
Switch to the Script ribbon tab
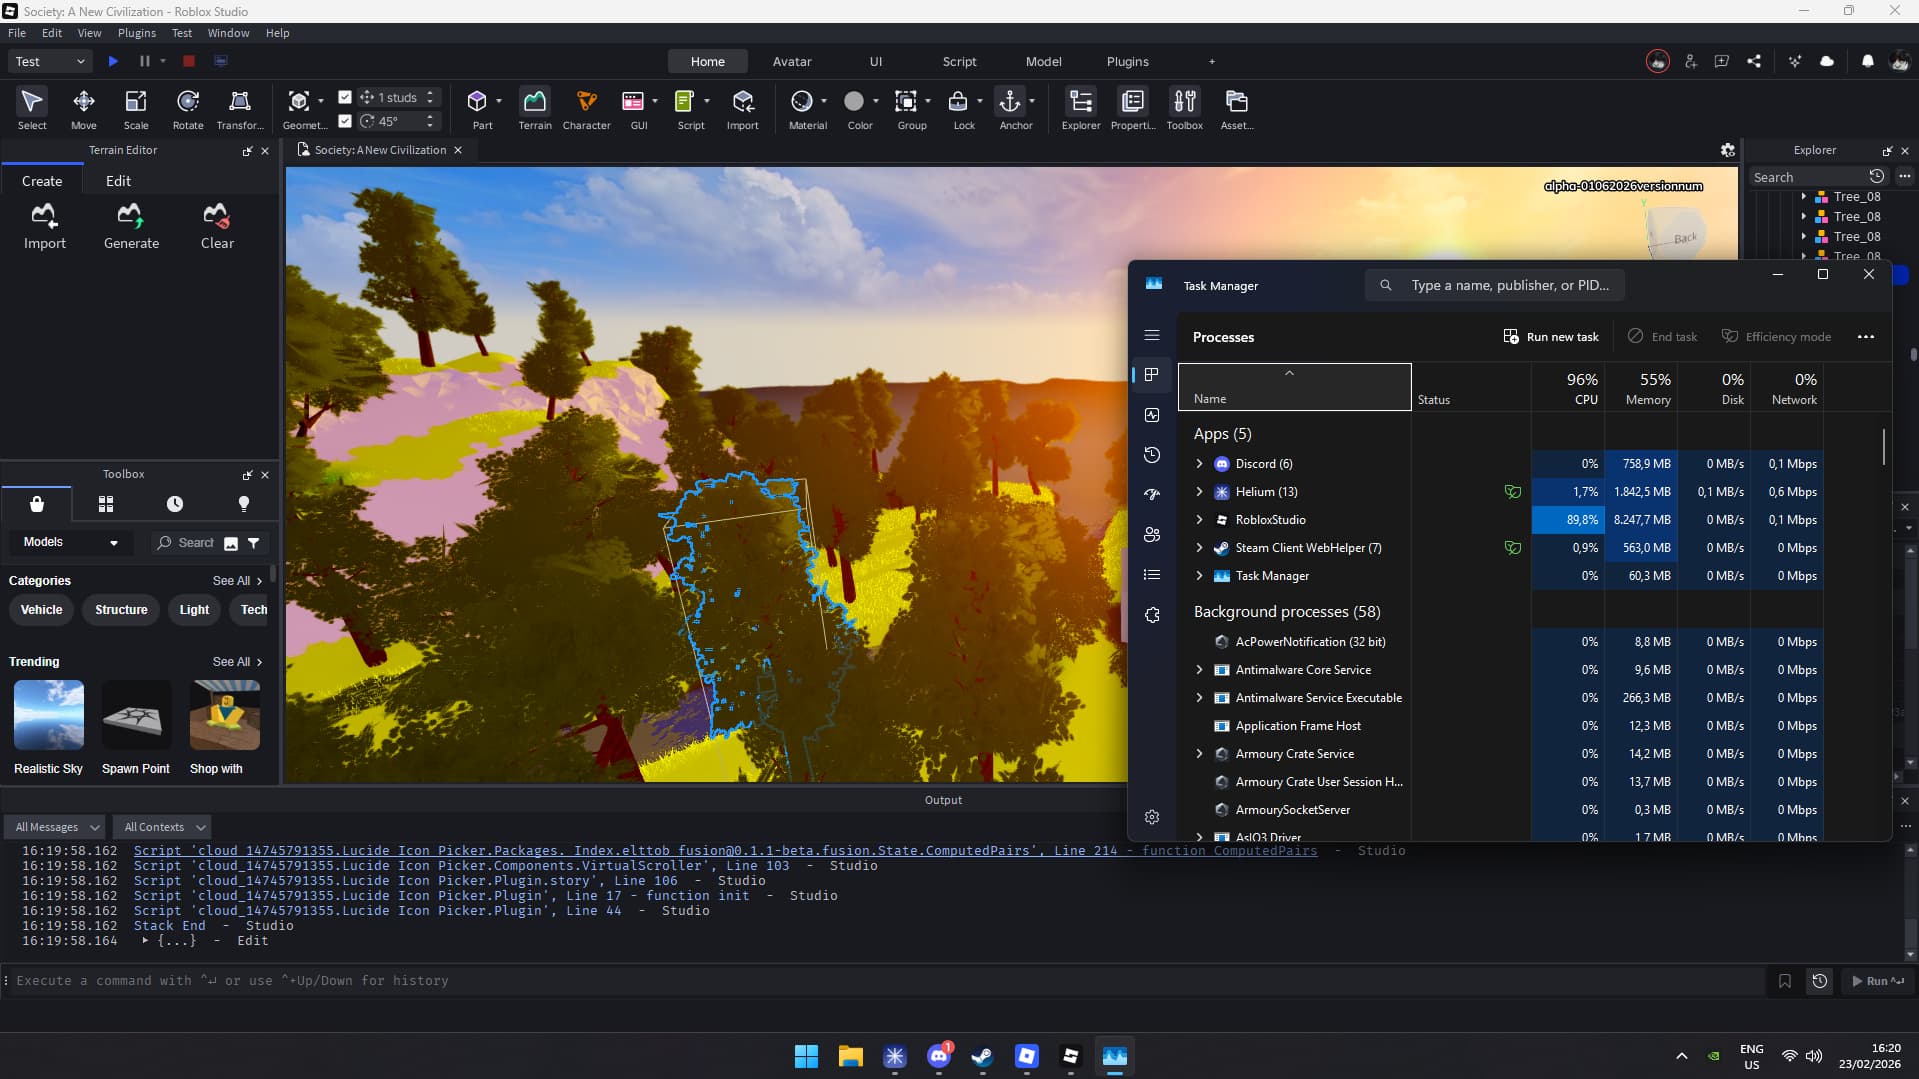click(x=959, y=61)
